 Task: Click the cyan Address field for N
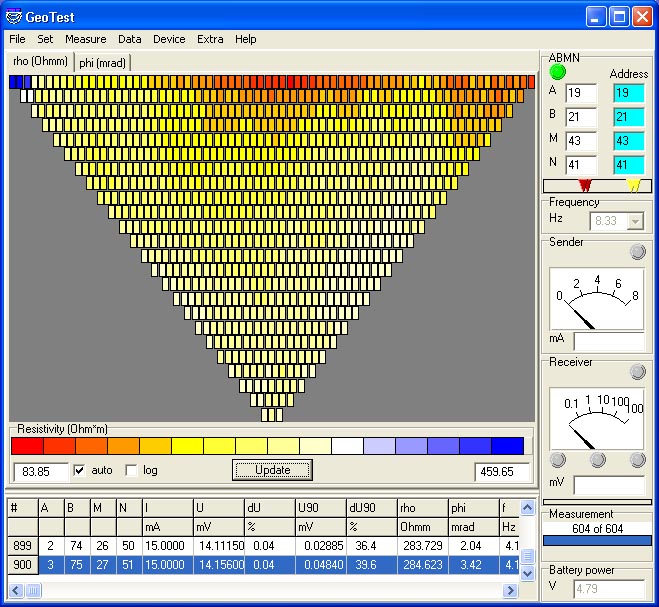(629, 164)
